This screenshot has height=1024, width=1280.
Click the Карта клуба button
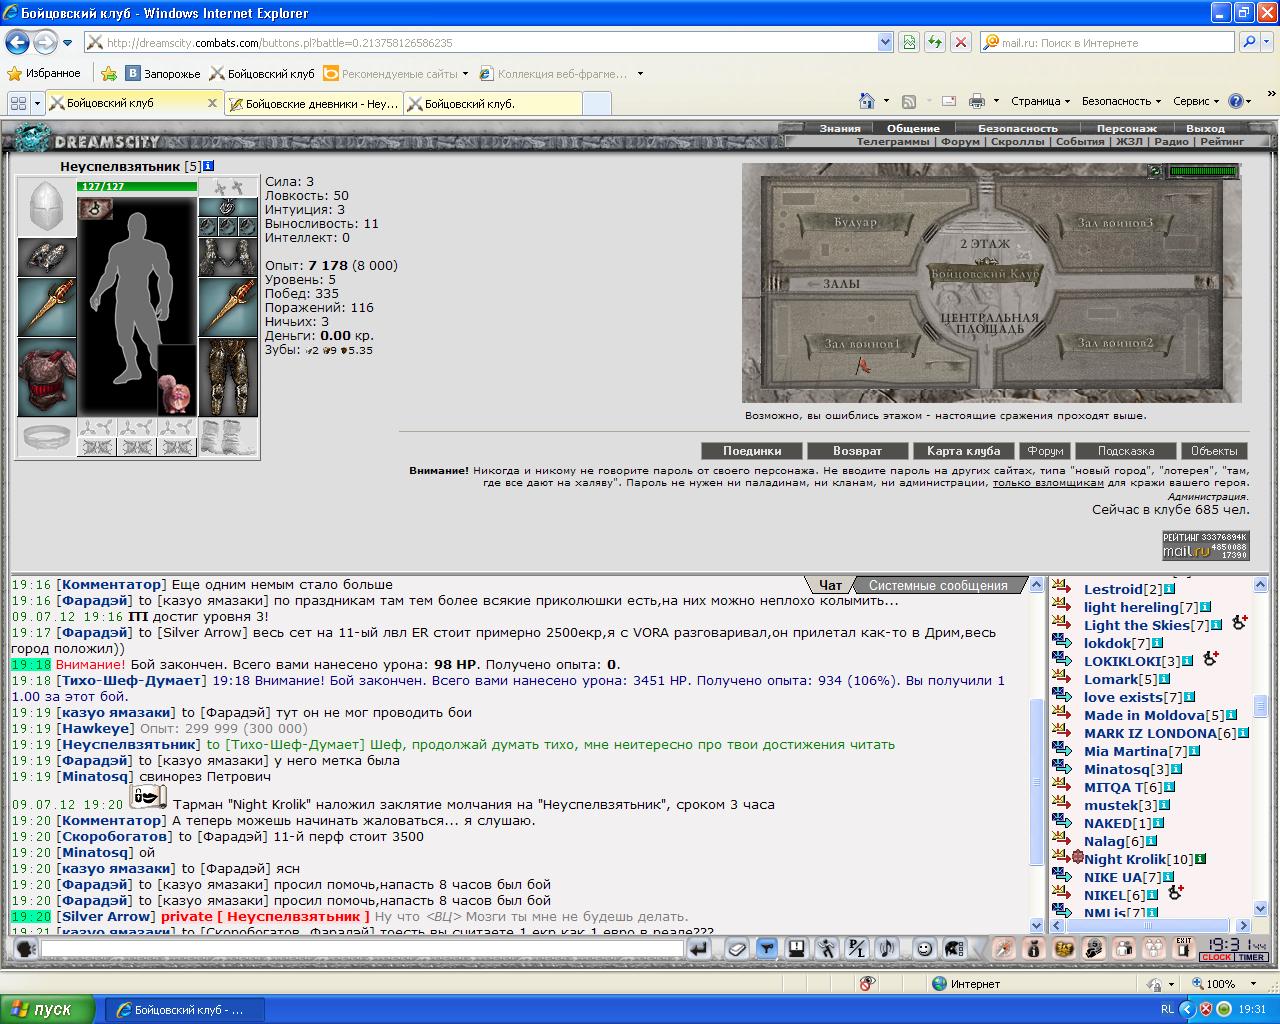[963, 451]
